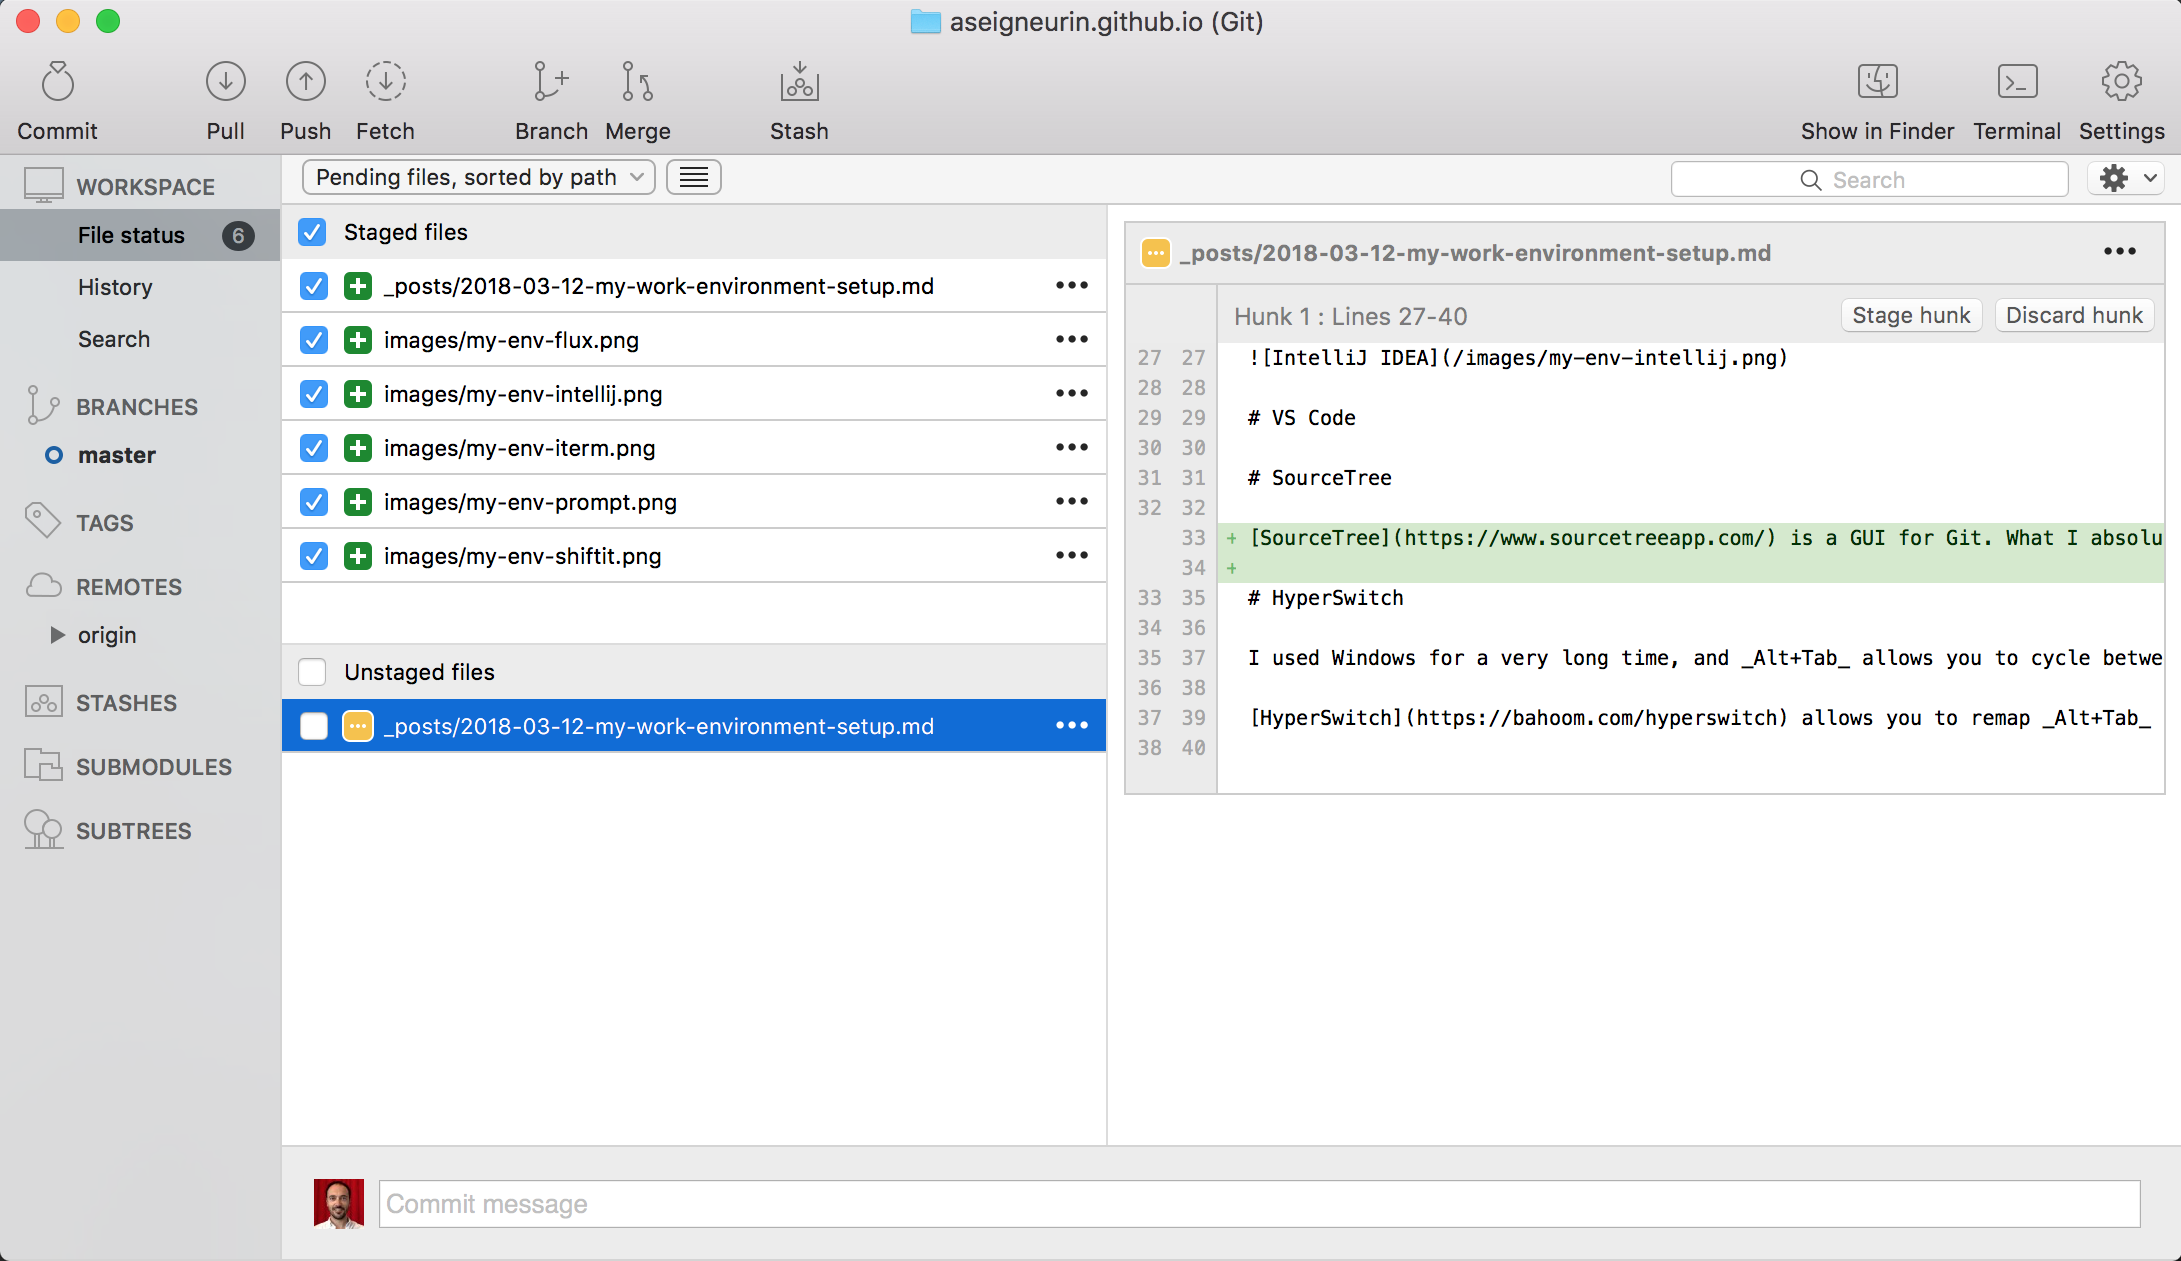Image resolution: width=2181 pixels, height=1261 pixels.
Task: Toggle the Unstaged files checkbox
Action: pyautogui.click(x=312, y=671)
